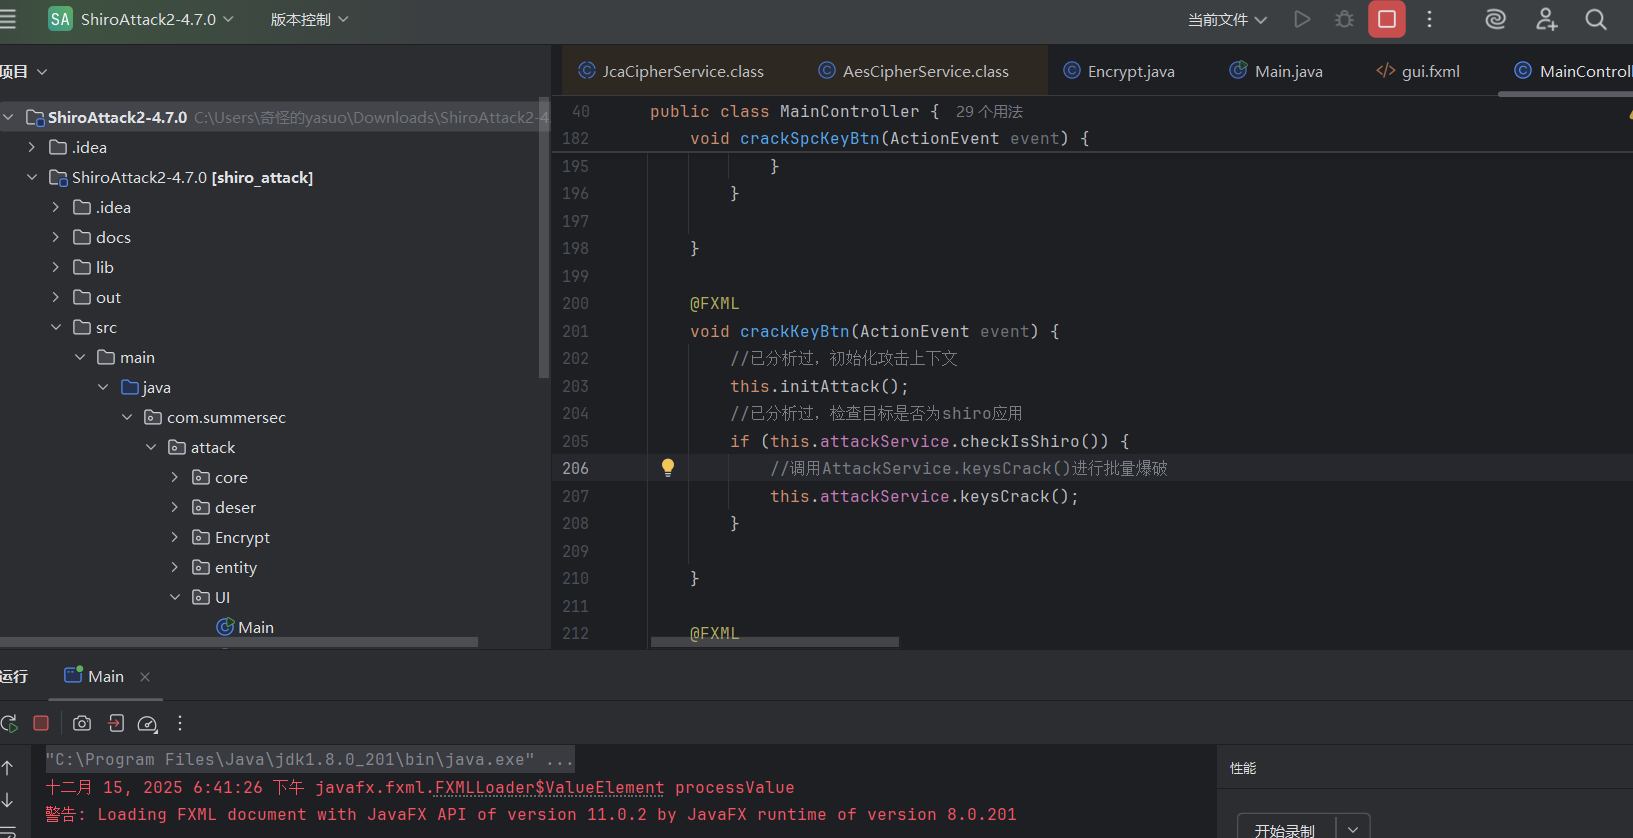This screenshot has height=838, width=1633.
Task: Click the 开始录制 button
Action: [x=1285, y=829]
